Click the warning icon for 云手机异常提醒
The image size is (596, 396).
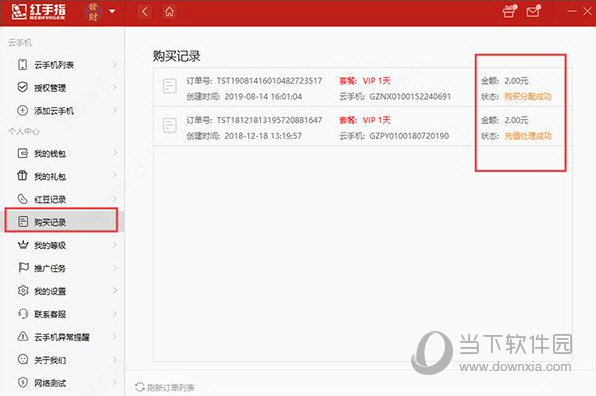click(x=23, y=337)
